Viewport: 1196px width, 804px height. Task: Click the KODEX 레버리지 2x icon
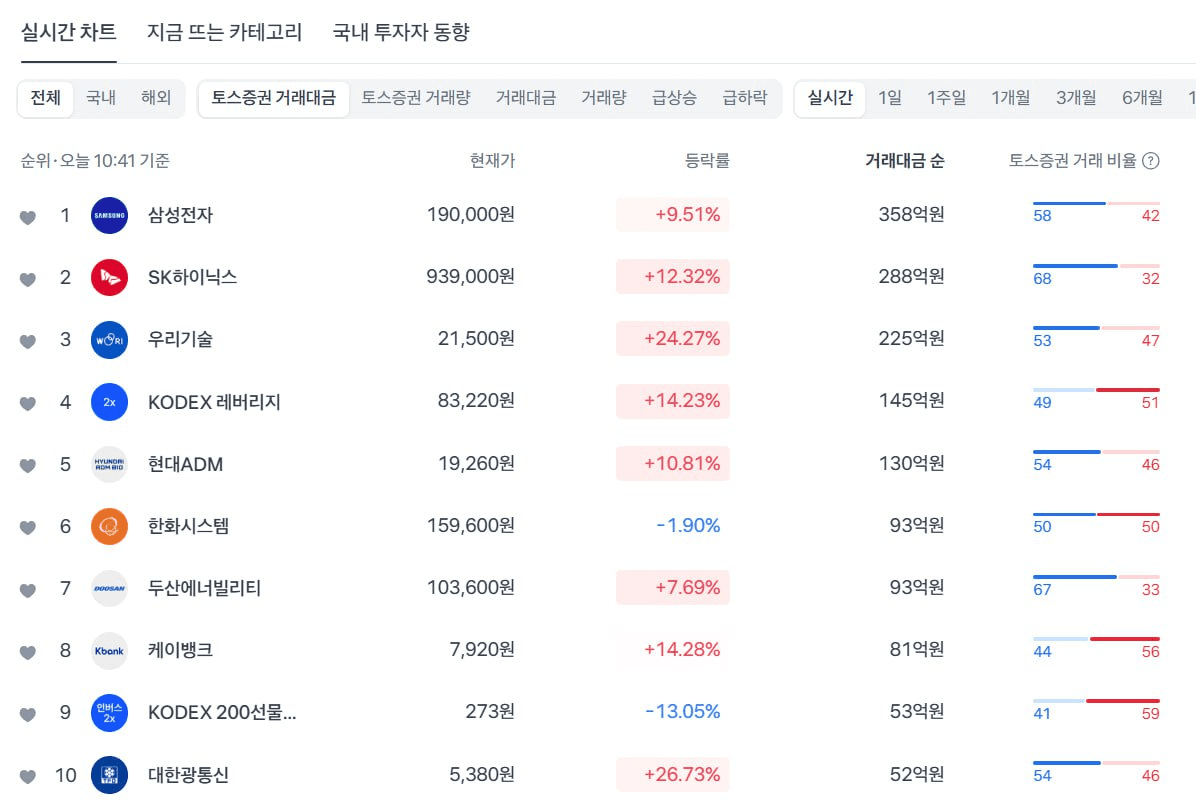[x=109, y=402]
